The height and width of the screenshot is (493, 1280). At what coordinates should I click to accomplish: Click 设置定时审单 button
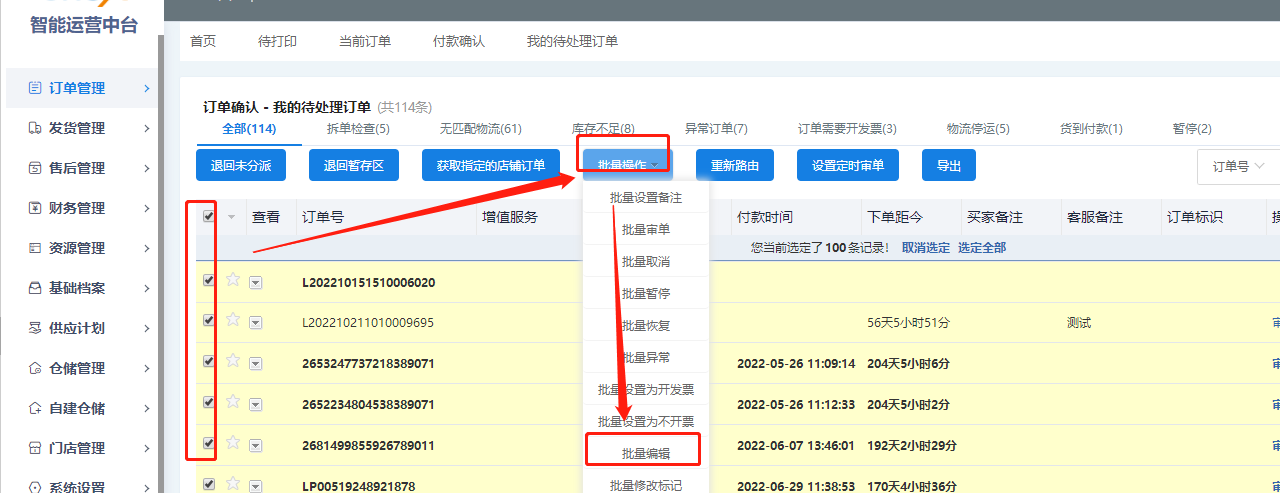[x=848, y=165]
